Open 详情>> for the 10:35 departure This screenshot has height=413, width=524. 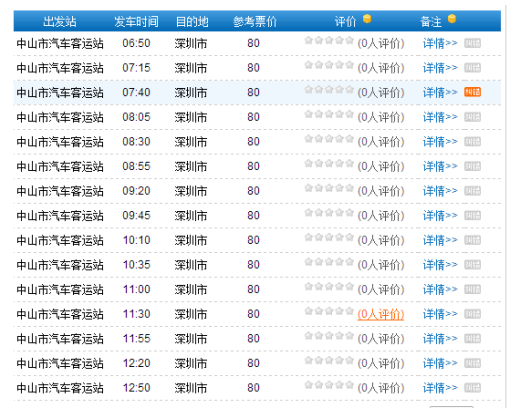point(440,265)
